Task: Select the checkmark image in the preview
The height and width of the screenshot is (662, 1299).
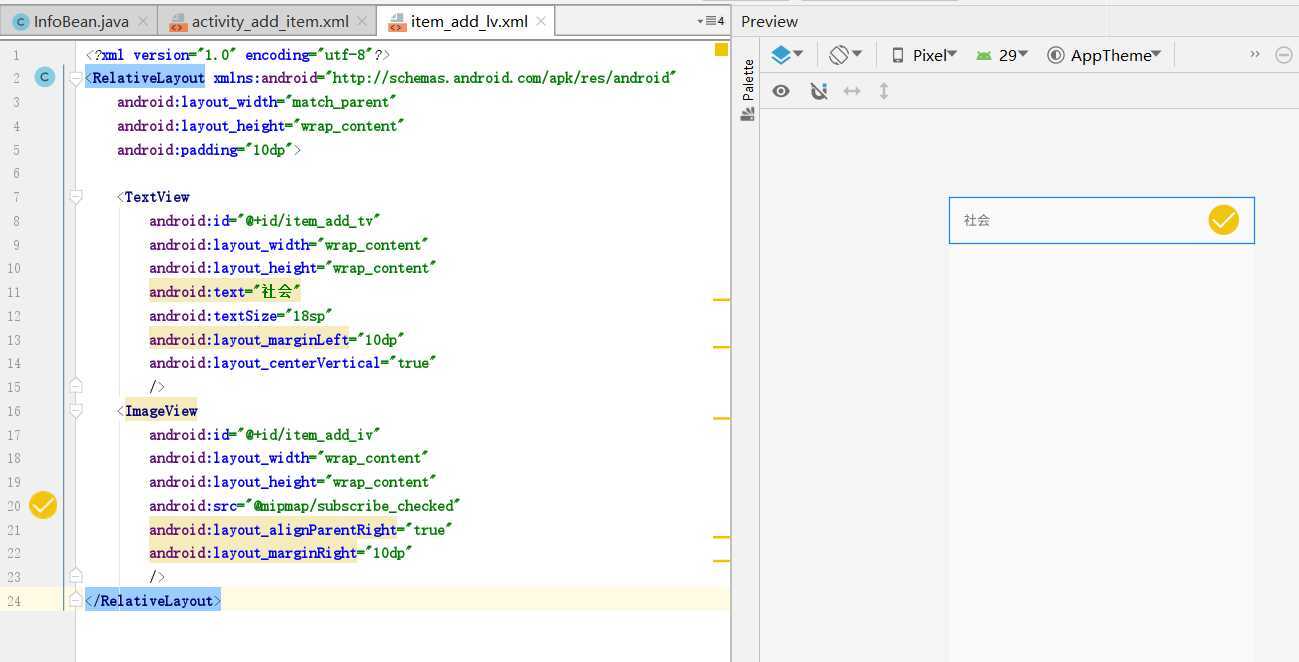Action: [1223, 220]
